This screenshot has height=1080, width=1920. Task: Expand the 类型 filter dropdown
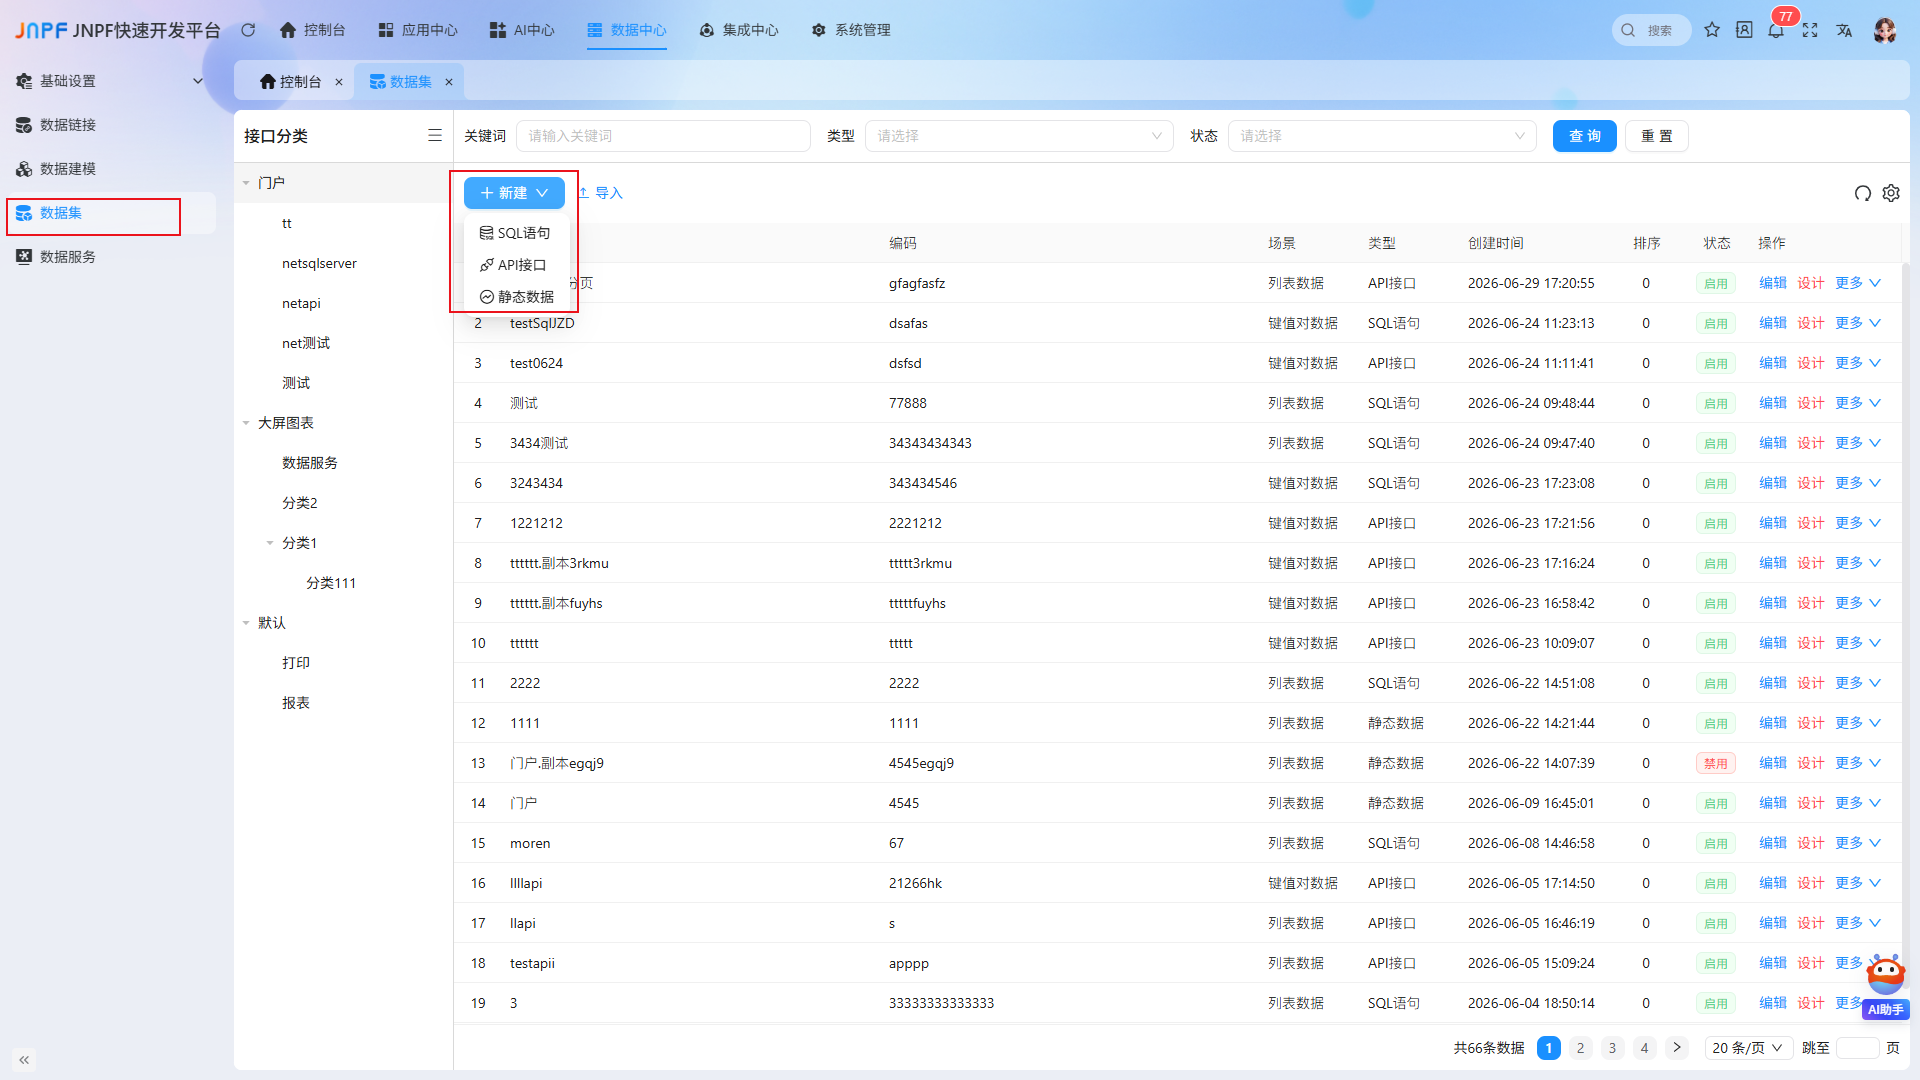point(1019,136)
